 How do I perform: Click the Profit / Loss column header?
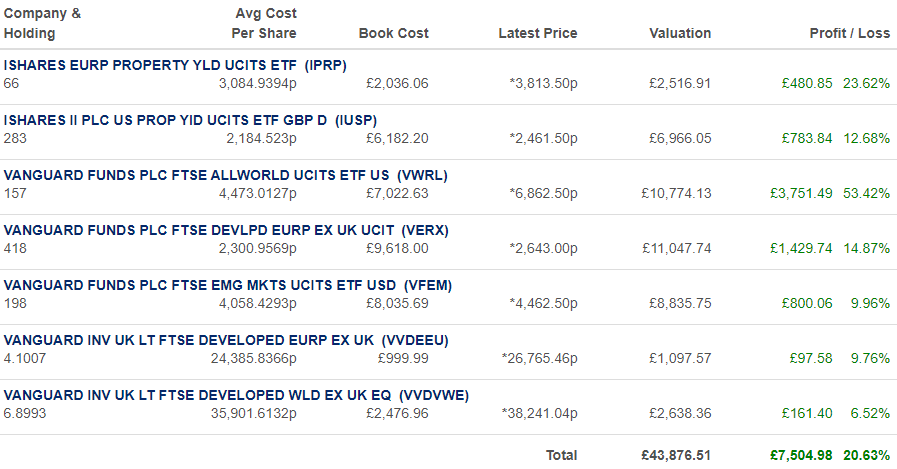pos(850,33)
